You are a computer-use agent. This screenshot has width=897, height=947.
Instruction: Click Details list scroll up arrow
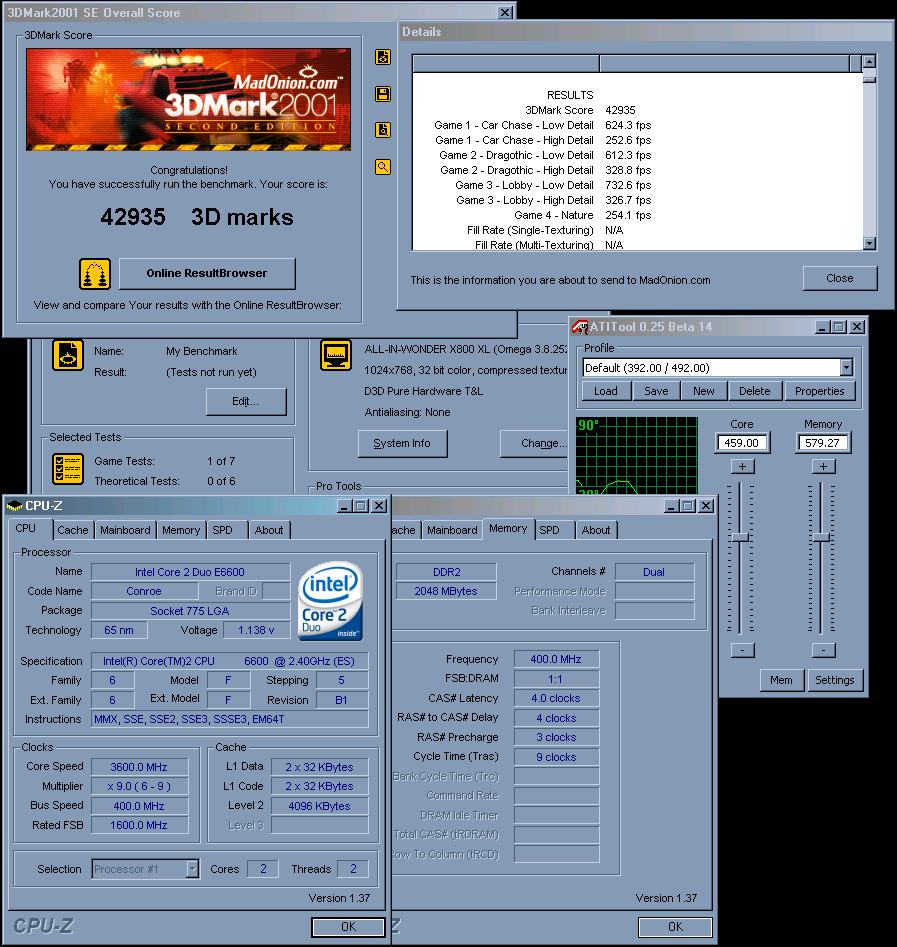[x=869, y=62]
